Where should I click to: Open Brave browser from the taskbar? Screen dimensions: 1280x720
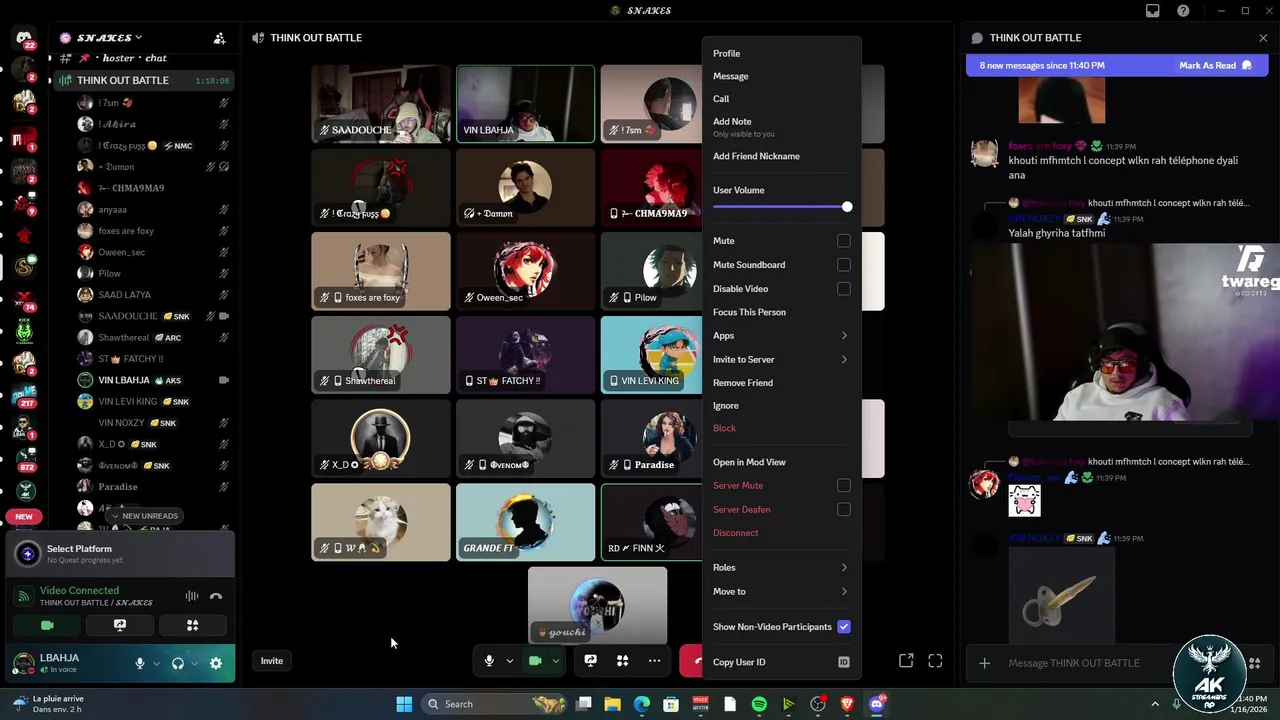[x=847, y=704]
